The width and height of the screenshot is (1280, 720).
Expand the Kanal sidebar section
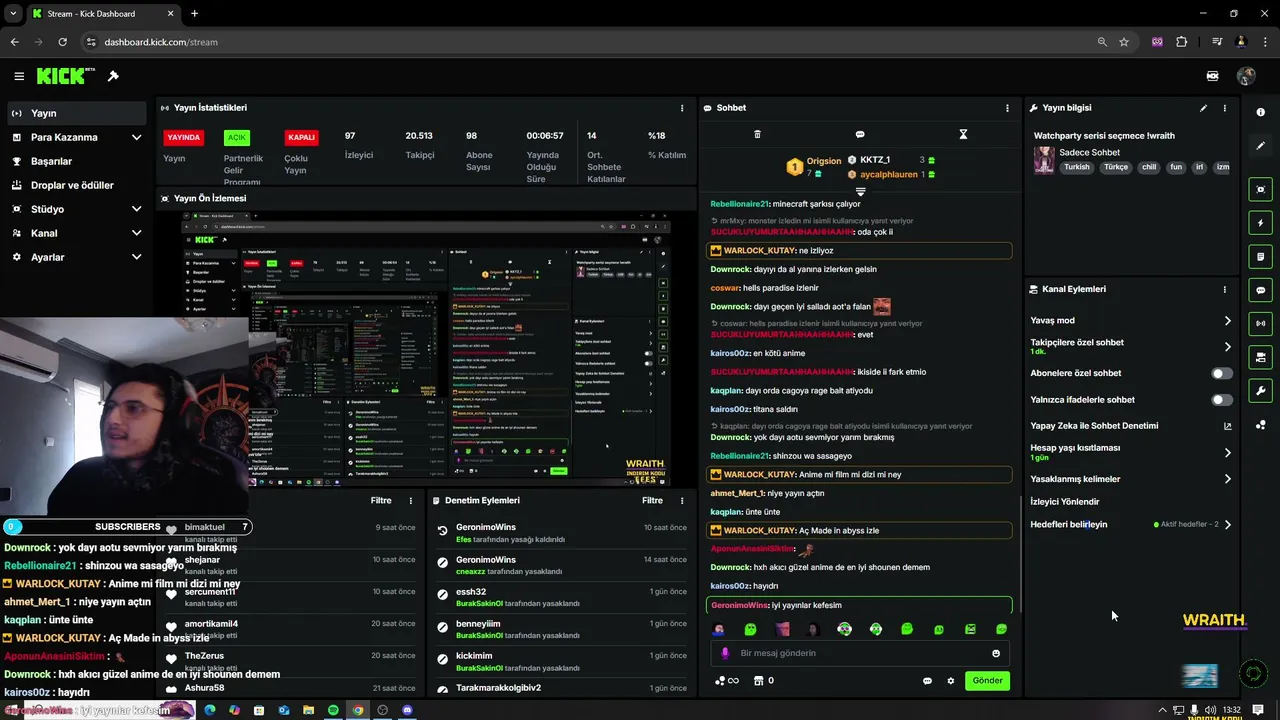tap(137, 233)
